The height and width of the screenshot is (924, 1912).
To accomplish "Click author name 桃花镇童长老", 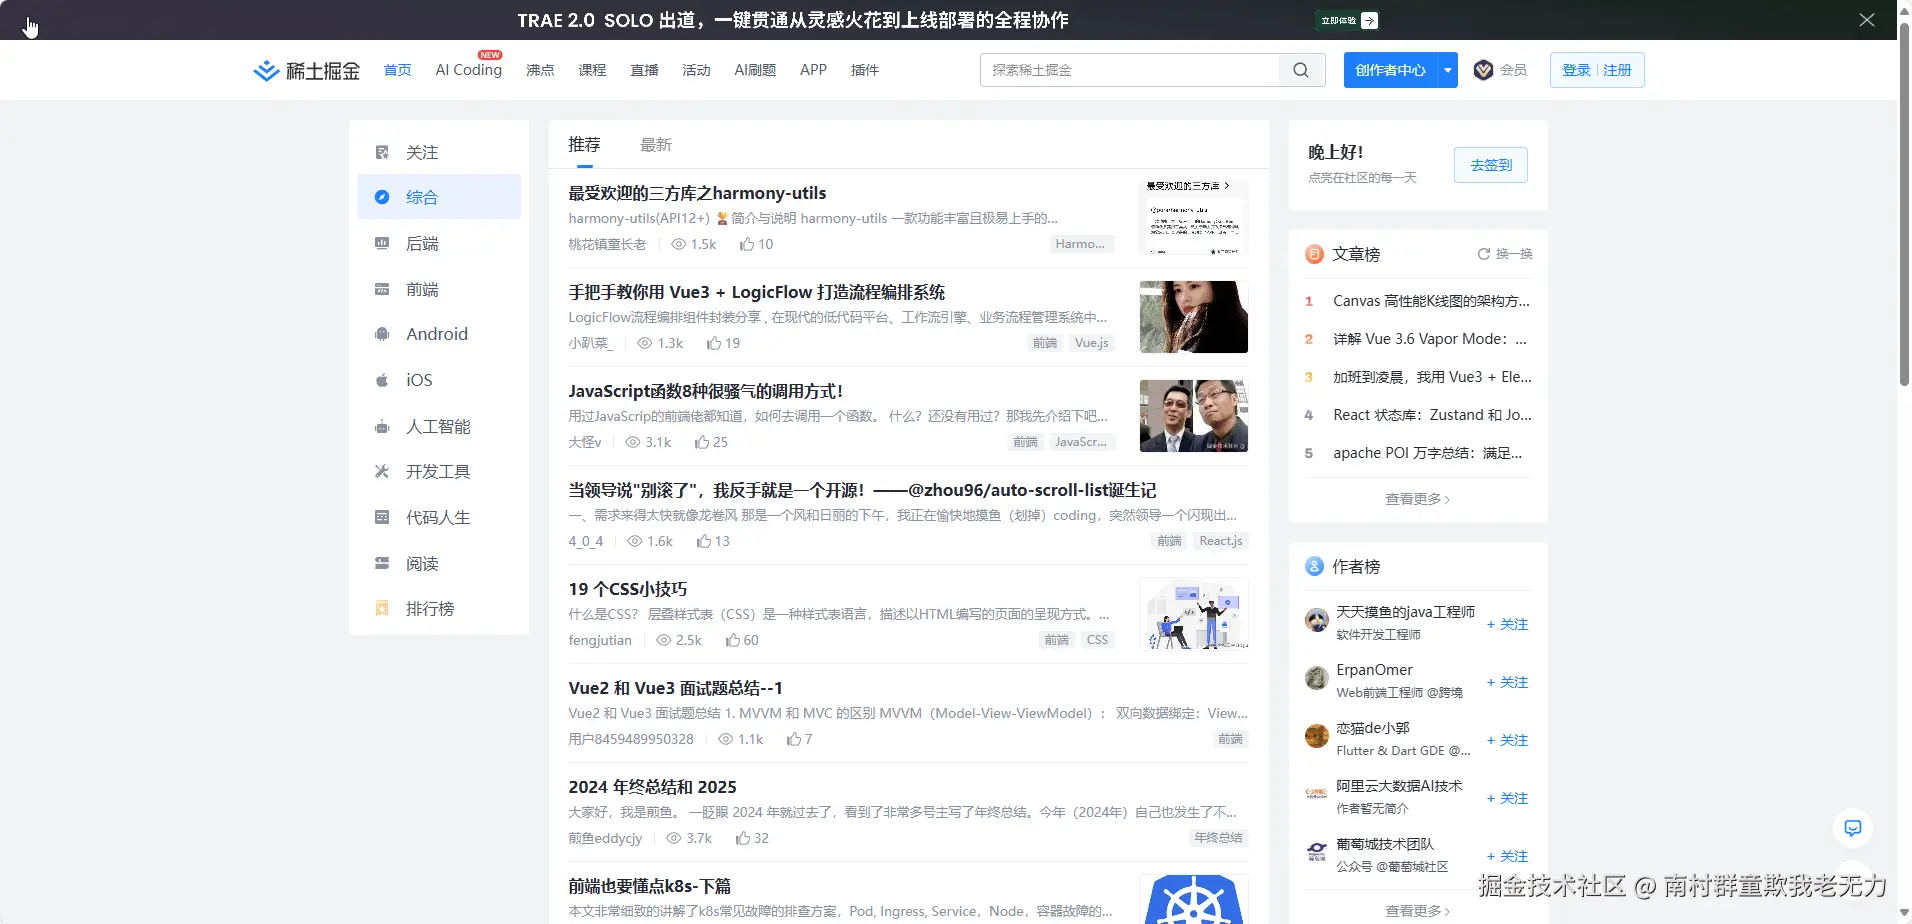I will (x=607, y=244).
